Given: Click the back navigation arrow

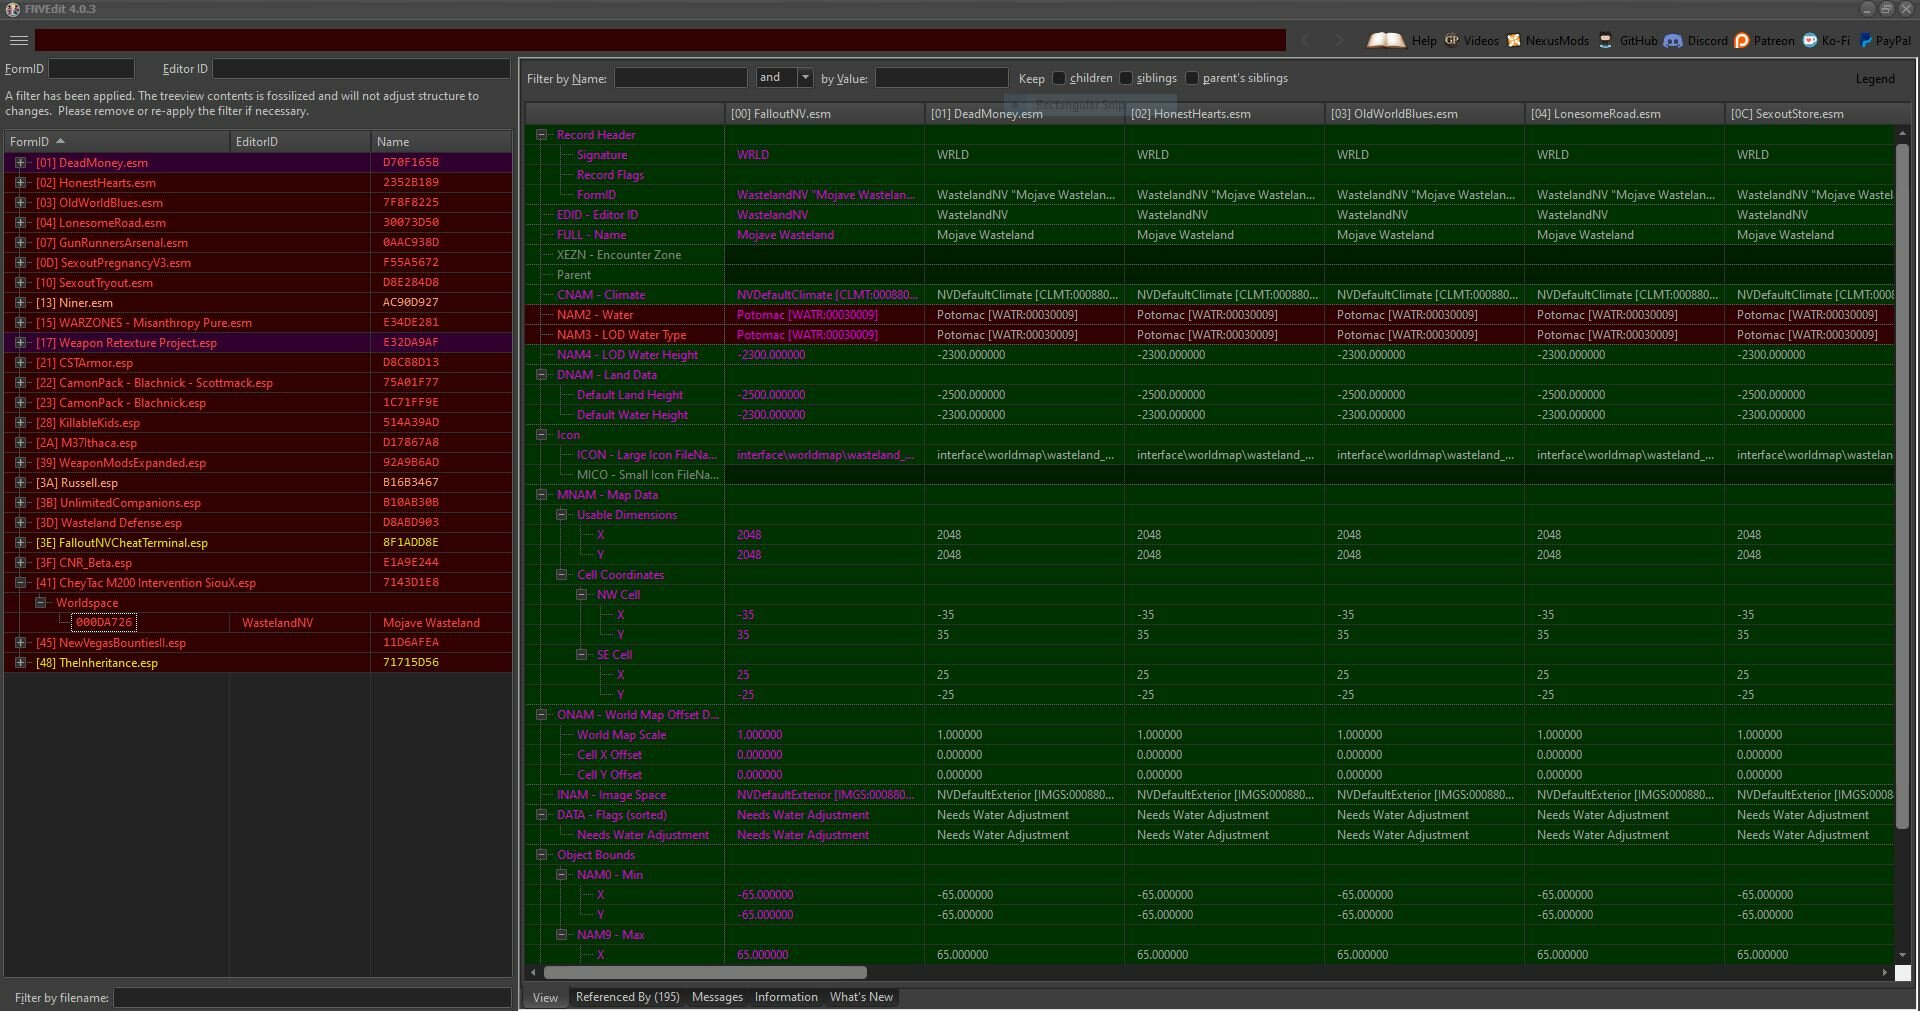Looking at the screenshot, I should tap(1306, 40).
